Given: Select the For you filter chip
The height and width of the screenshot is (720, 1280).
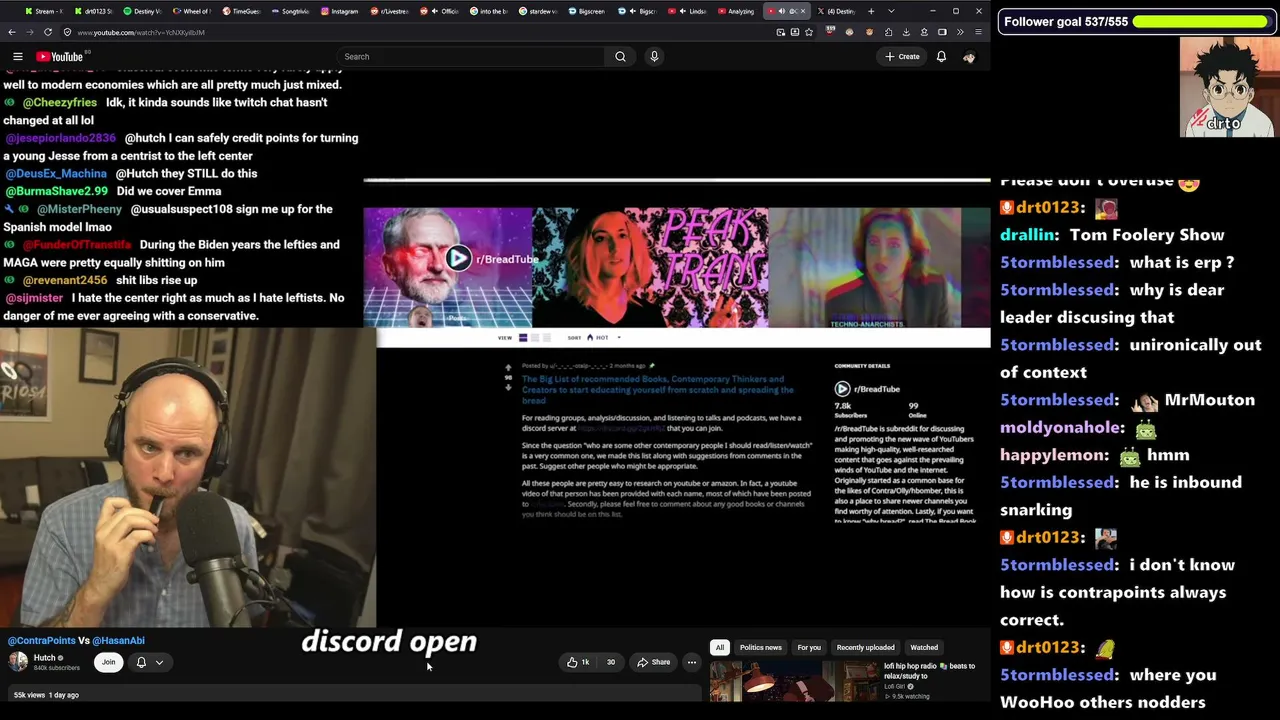Looking at the screenshot, I should point(809,648).
